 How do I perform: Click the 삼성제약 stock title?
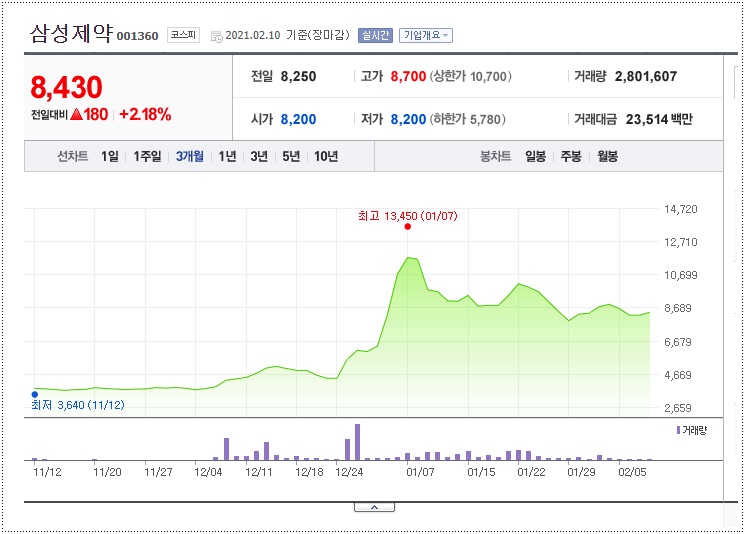71,33
